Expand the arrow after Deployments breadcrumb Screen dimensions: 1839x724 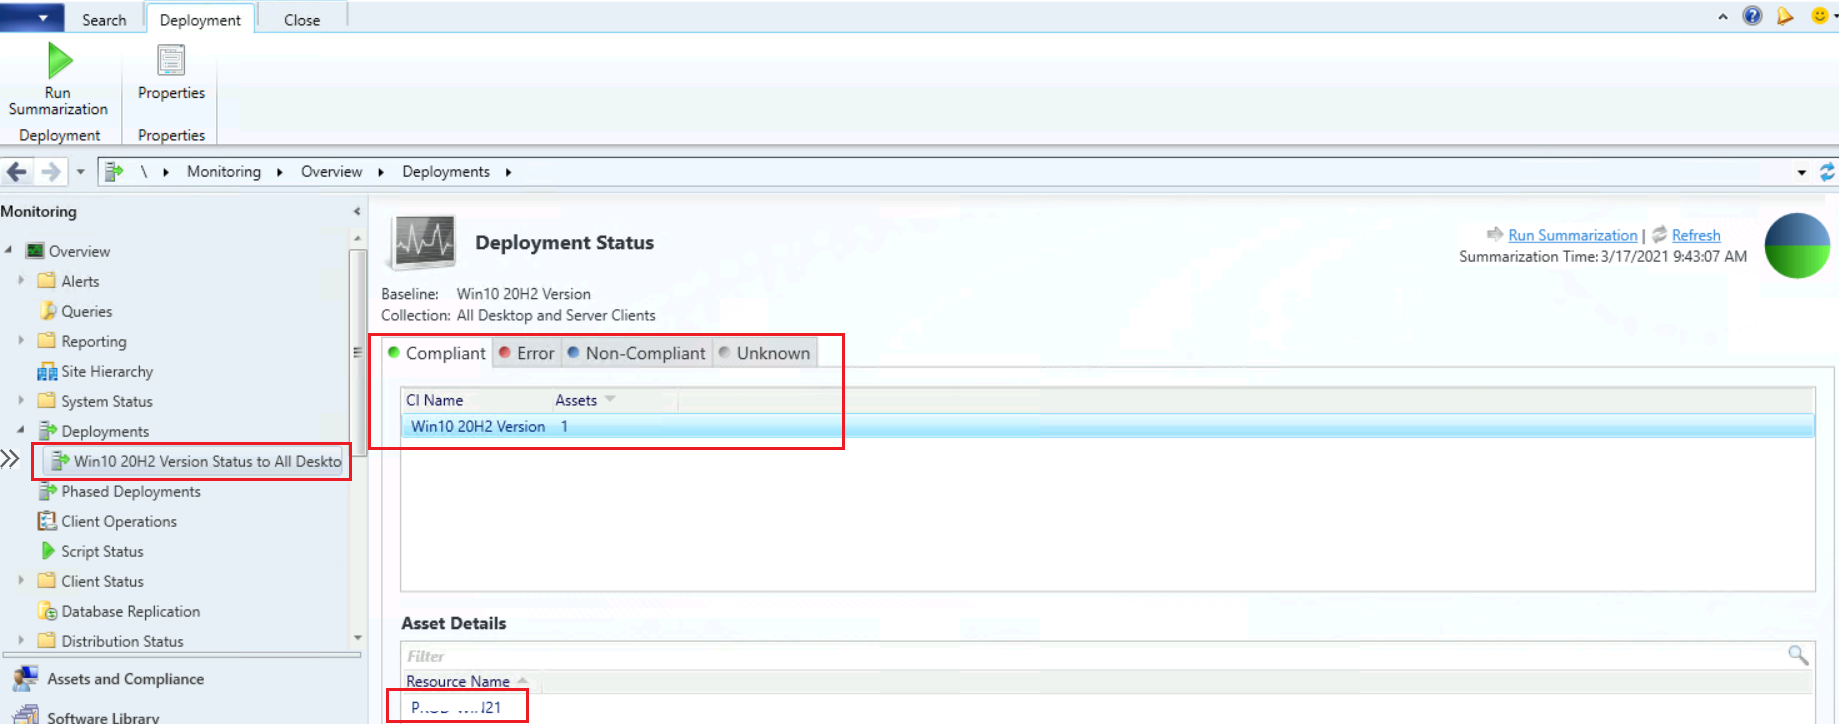pyautogui.click(x=508, y=172)
